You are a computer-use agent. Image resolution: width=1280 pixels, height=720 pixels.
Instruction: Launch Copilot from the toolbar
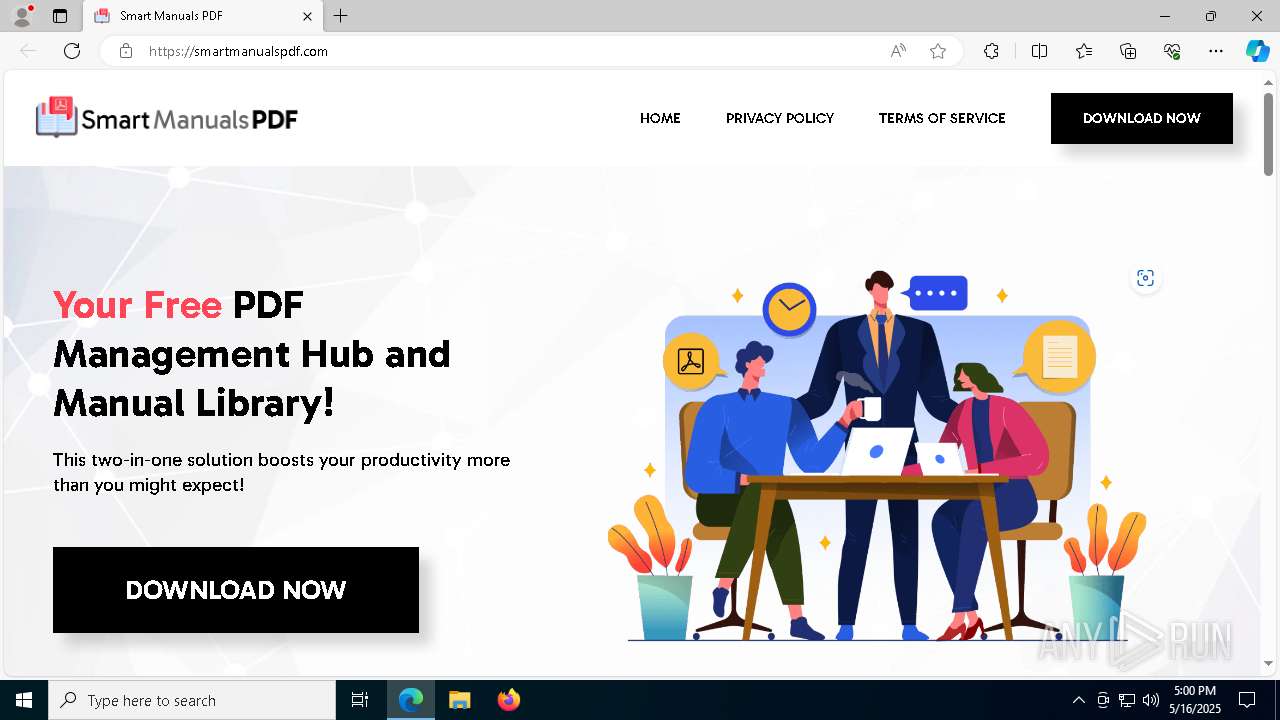1257,51
